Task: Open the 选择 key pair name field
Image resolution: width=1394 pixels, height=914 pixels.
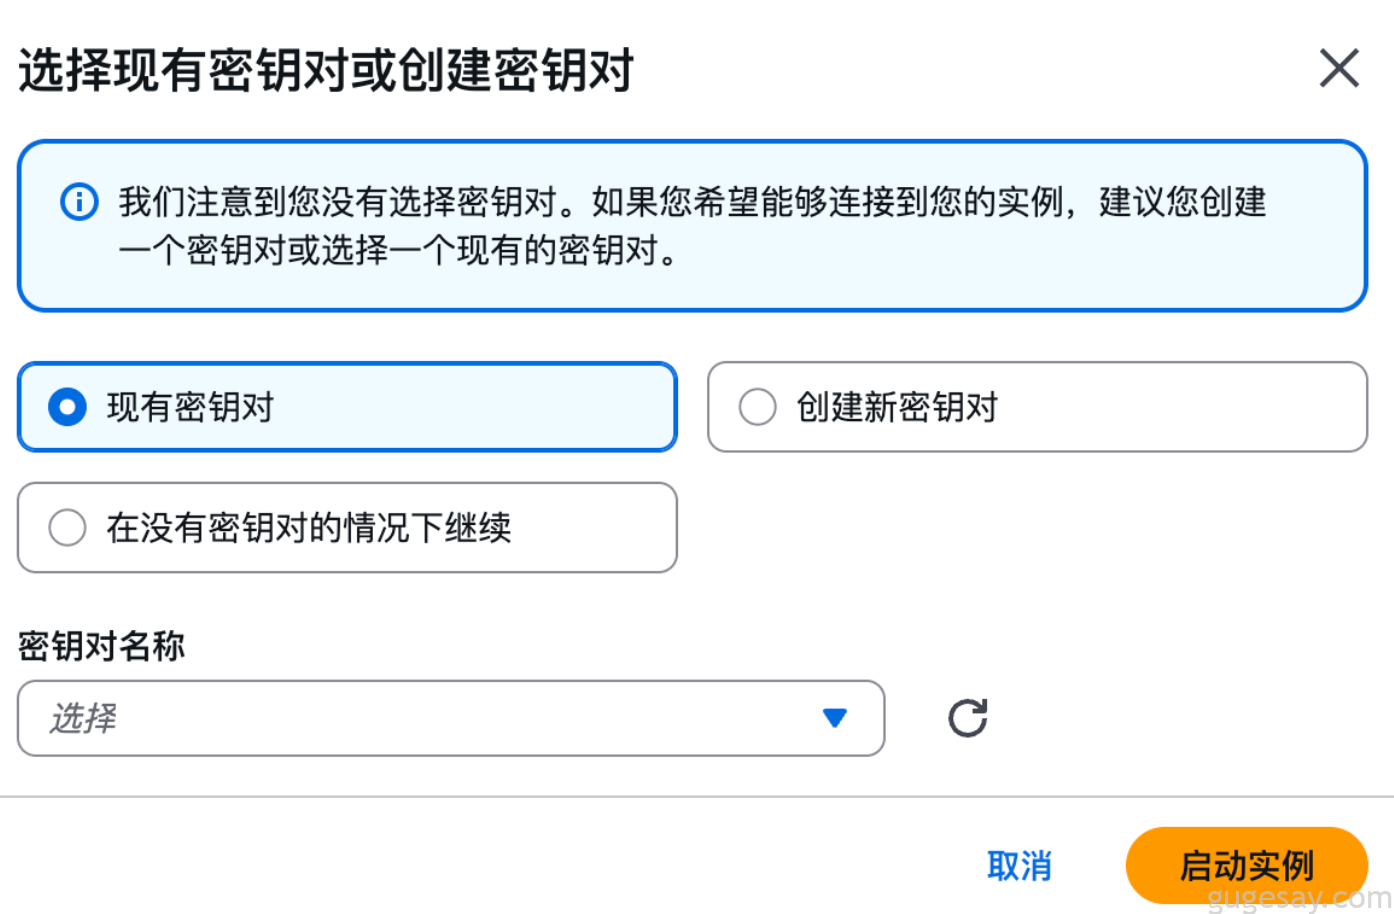Action: point(430,718)
